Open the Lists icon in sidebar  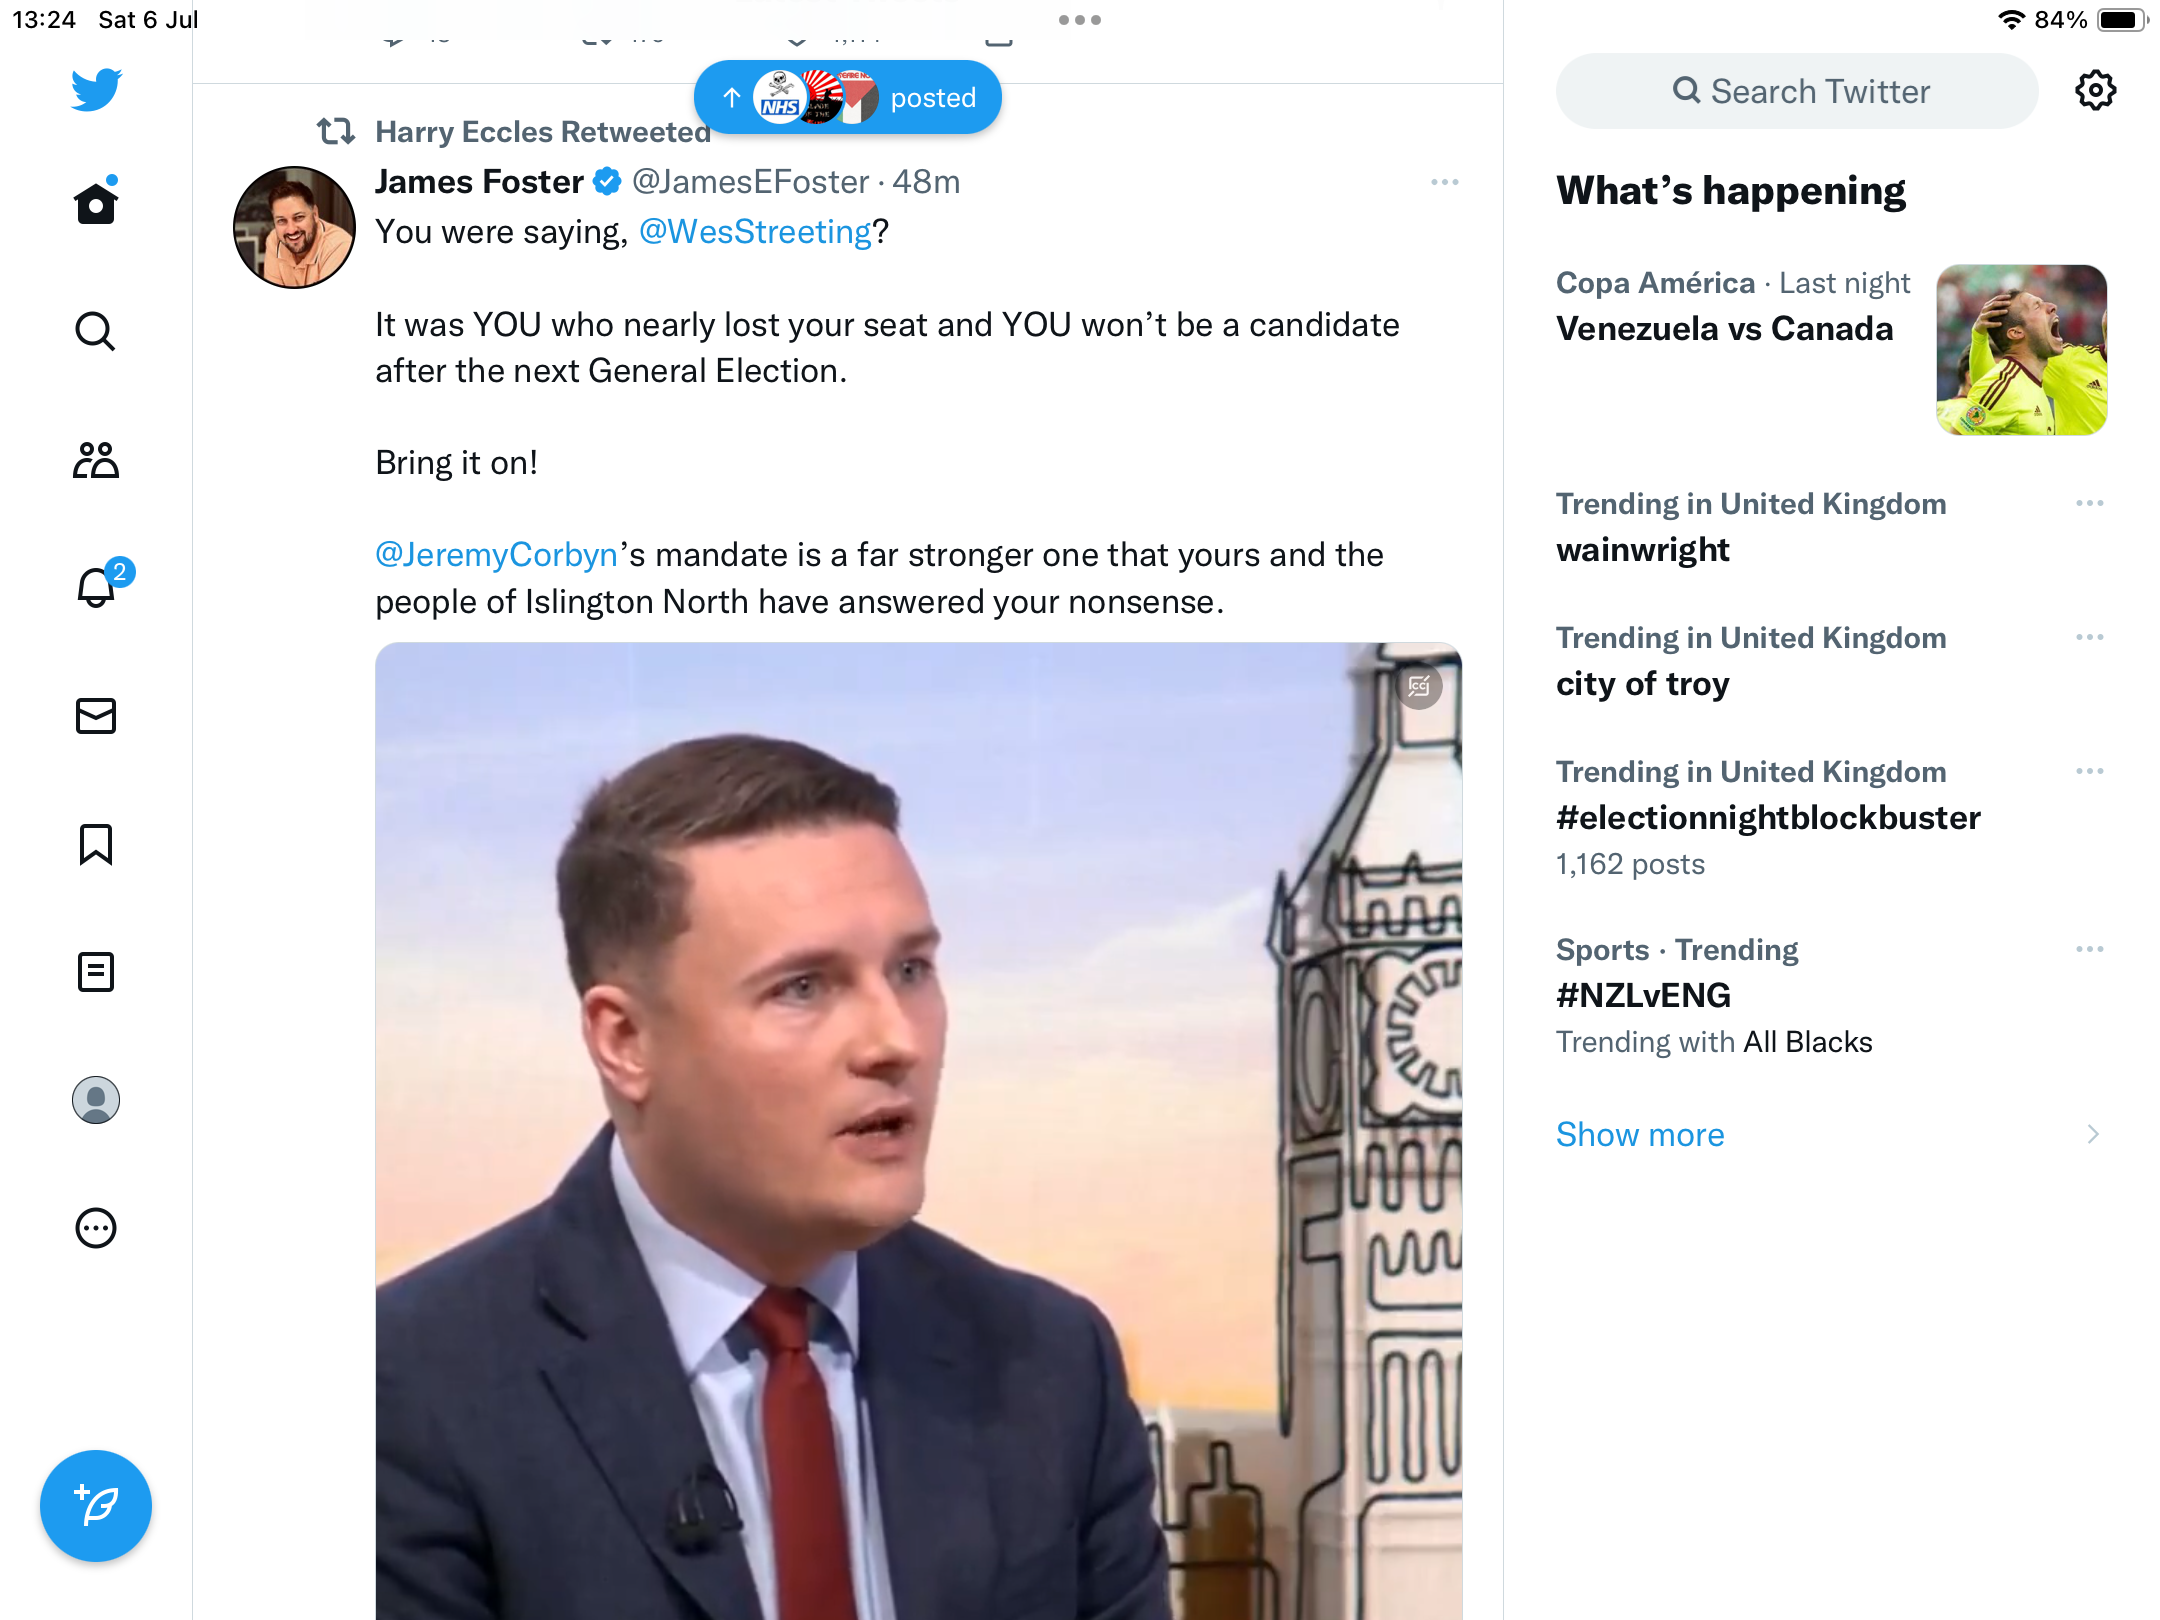point(96,972)
